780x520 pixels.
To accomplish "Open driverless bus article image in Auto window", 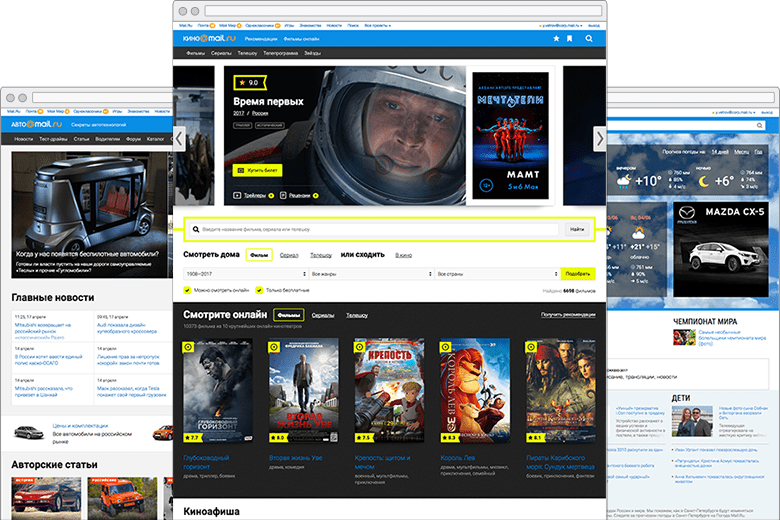I will pos(92,215).
